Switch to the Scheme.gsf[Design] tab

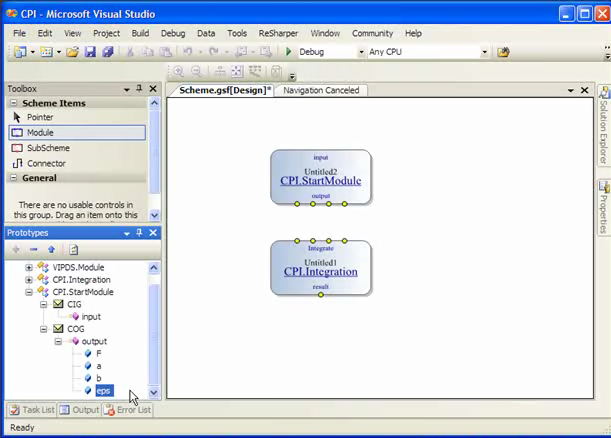coord(224,90)
